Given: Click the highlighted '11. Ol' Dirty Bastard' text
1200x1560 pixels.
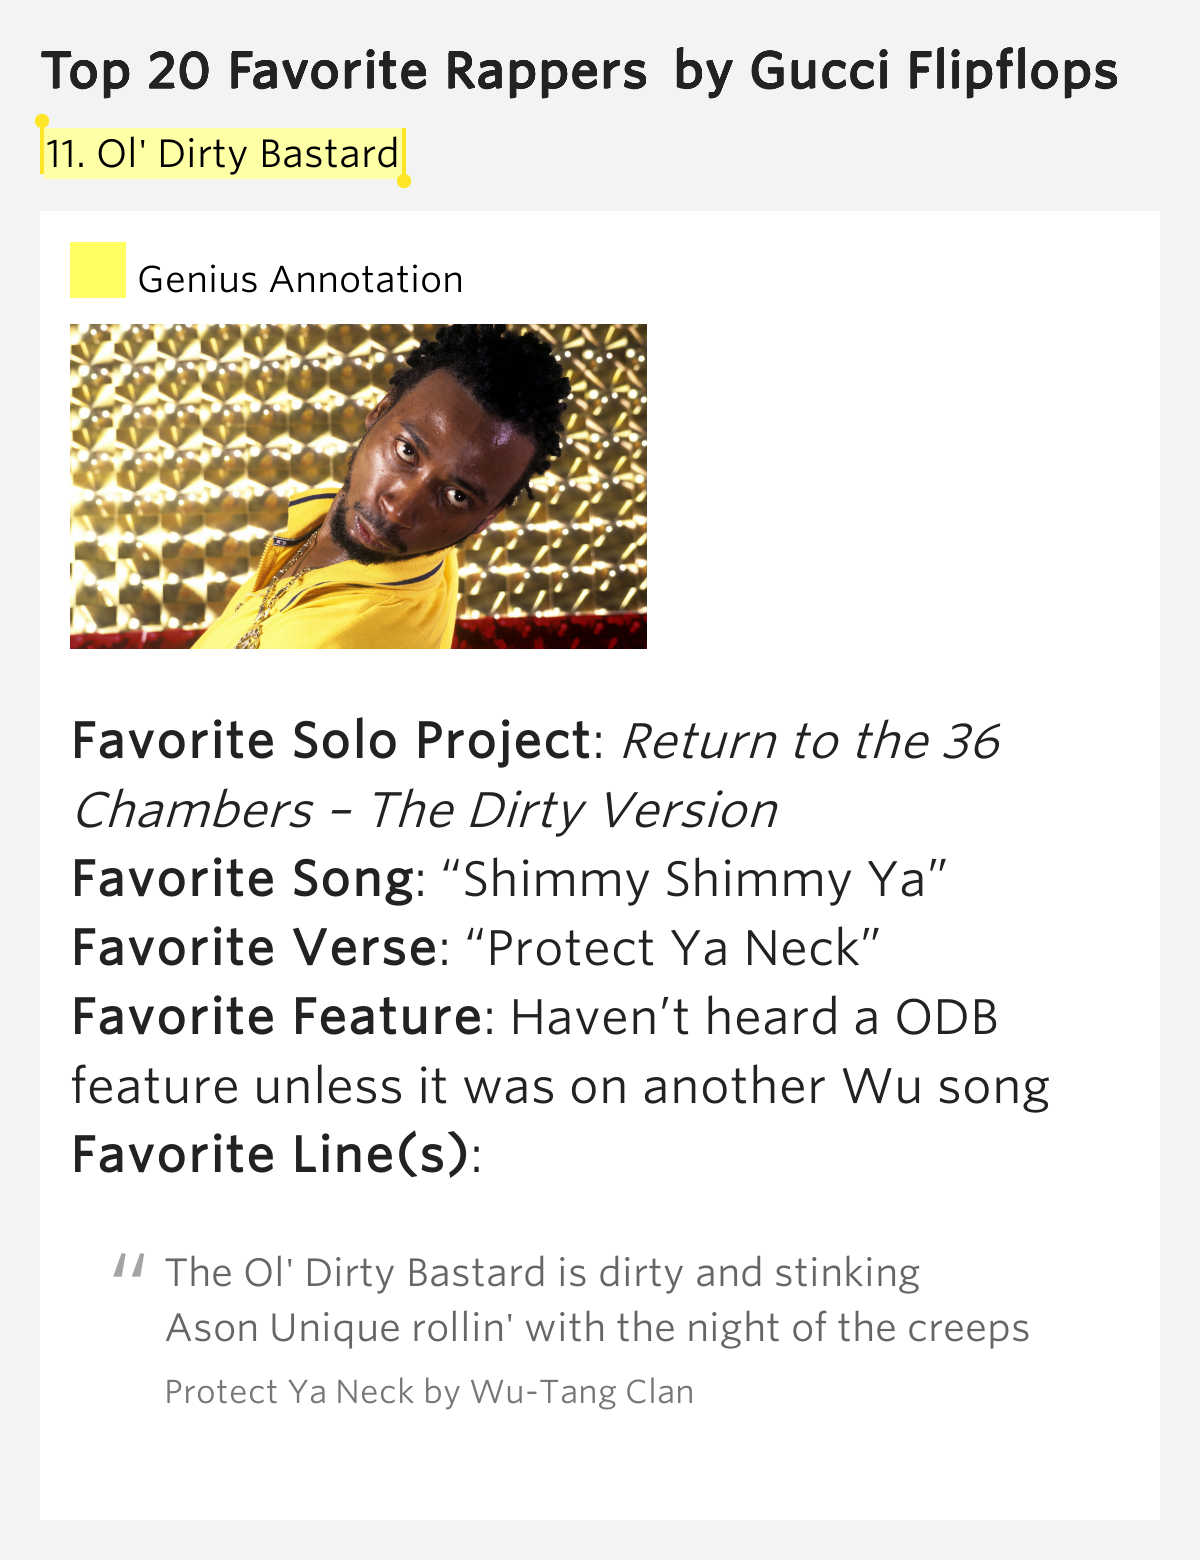Looking at the screenshot, I should click(223, 154).
